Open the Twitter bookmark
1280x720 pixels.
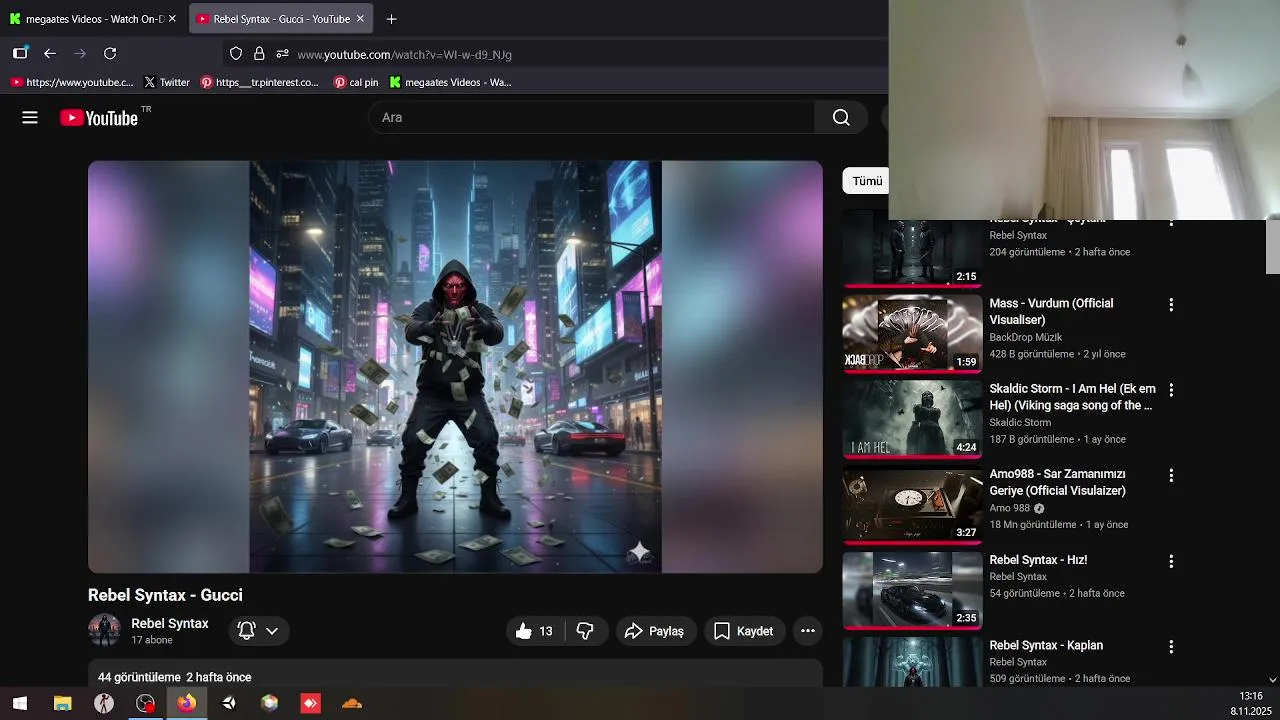pos(166,82)
